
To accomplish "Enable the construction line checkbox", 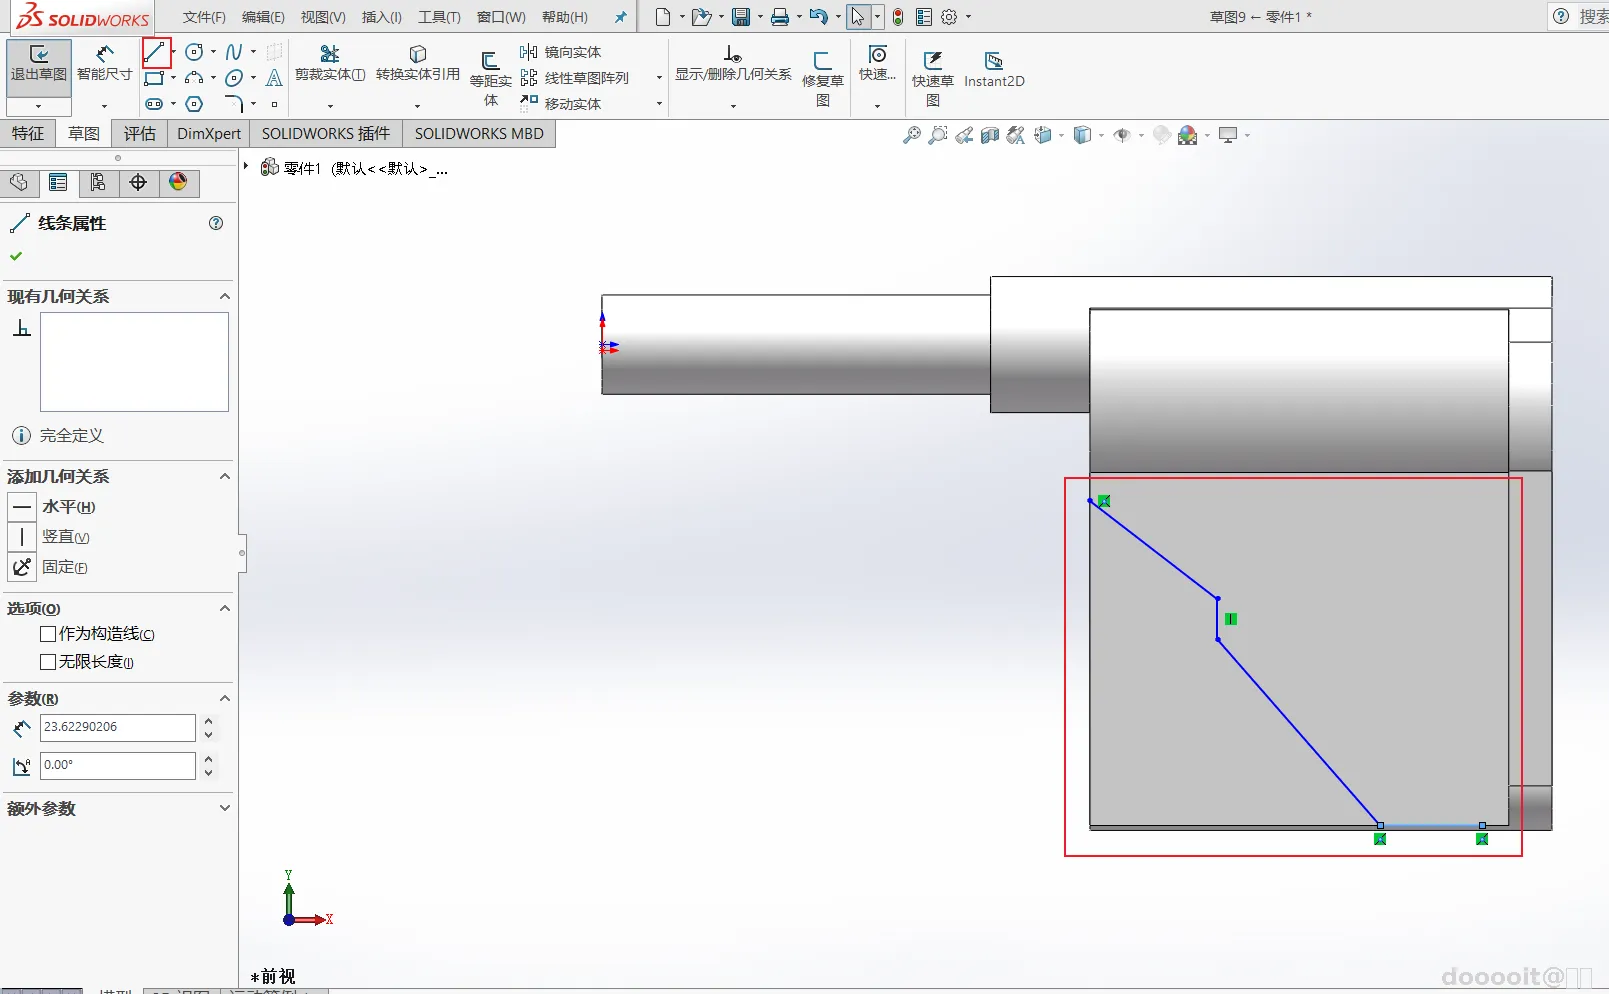I will click(48, 634).
